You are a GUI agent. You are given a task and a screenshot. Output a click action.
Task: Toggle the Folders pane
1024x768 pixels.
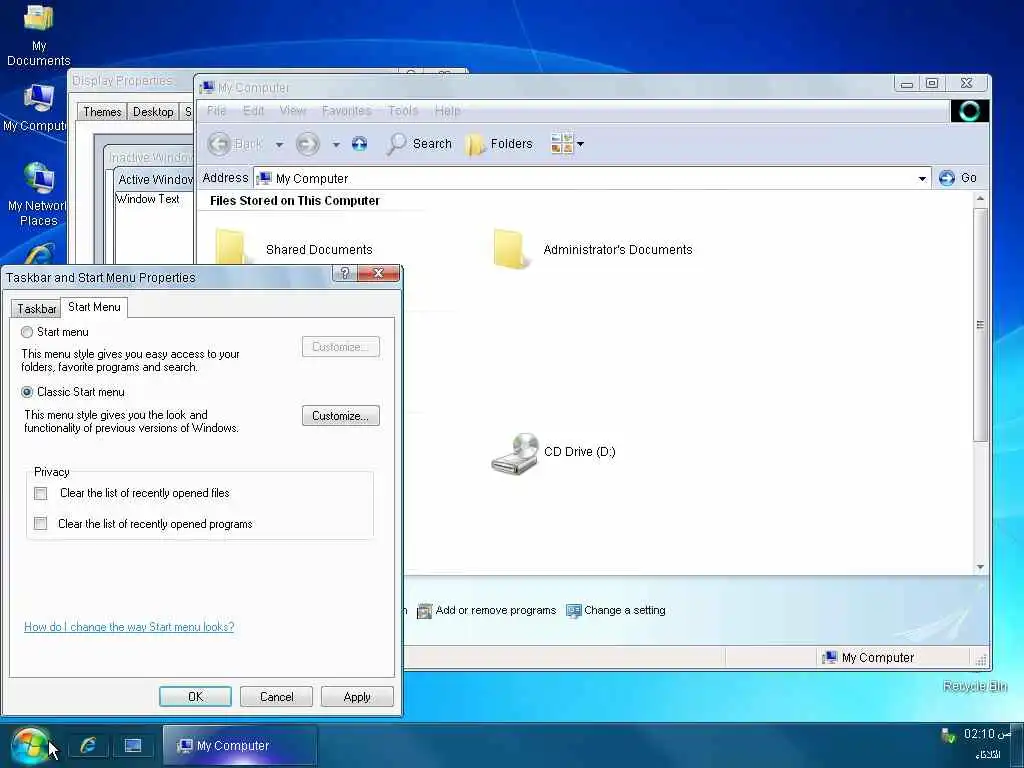[500, 144]
